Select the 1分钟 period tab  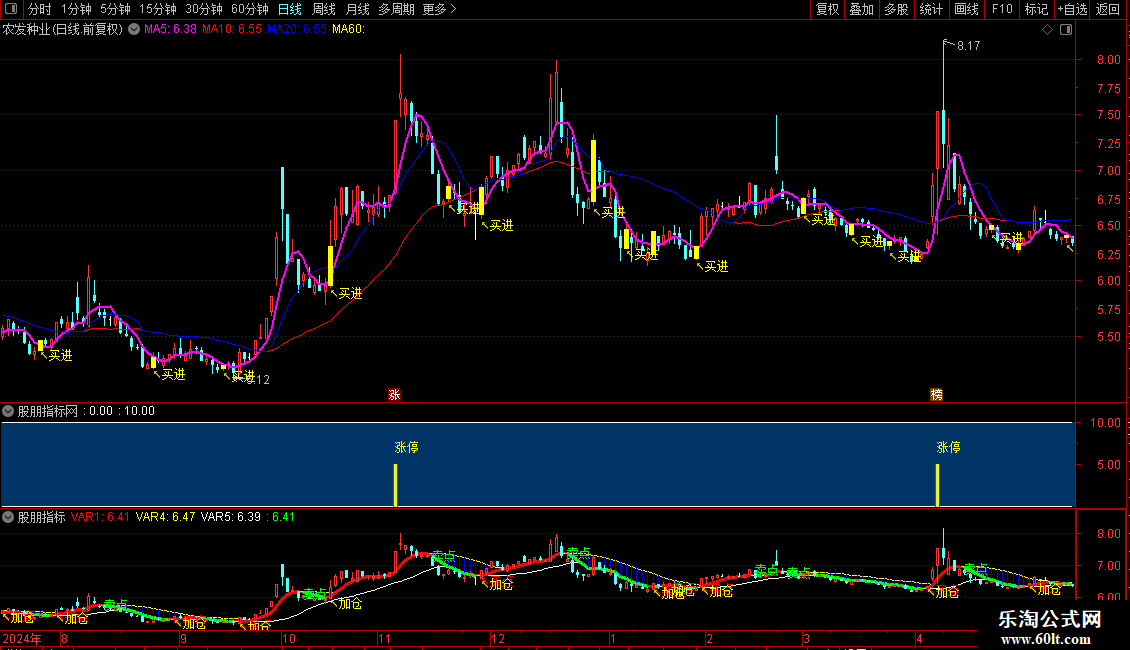click(76, 9)
